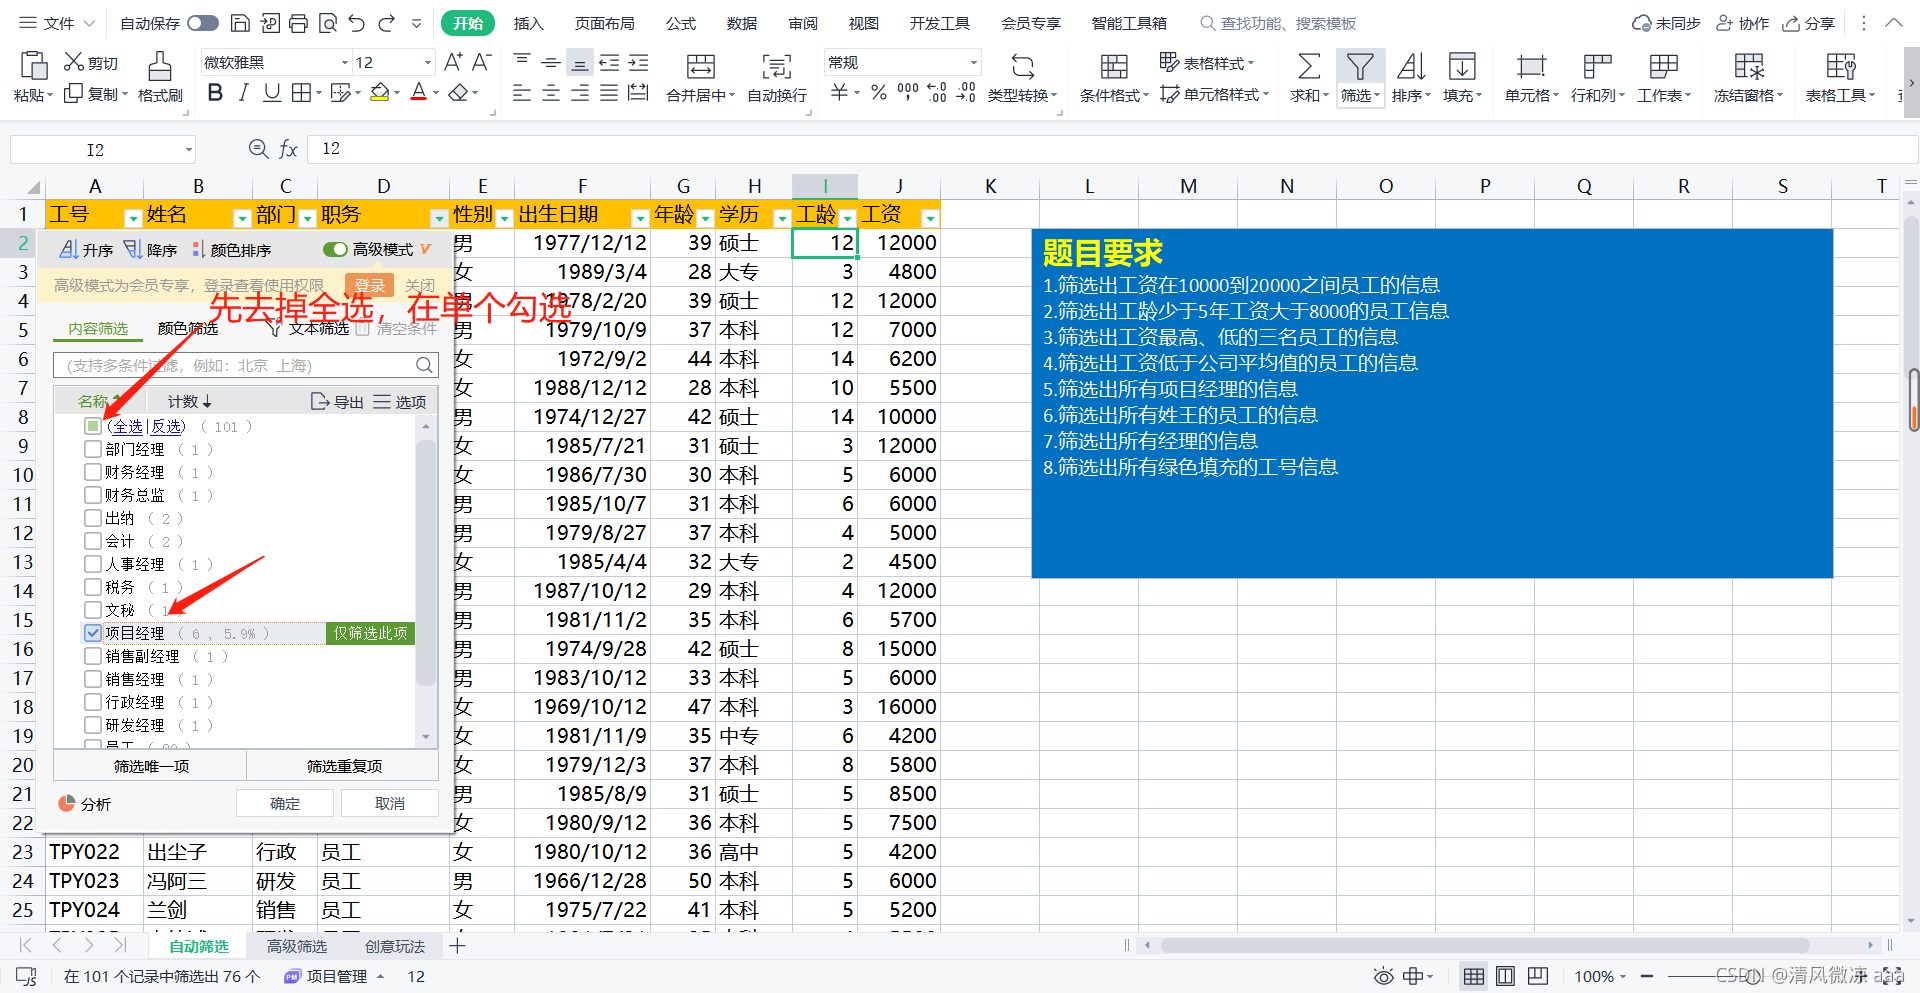1920x993 pixels.
Task: Open the 出生日期 column filter dropdown
Action: 640,217
